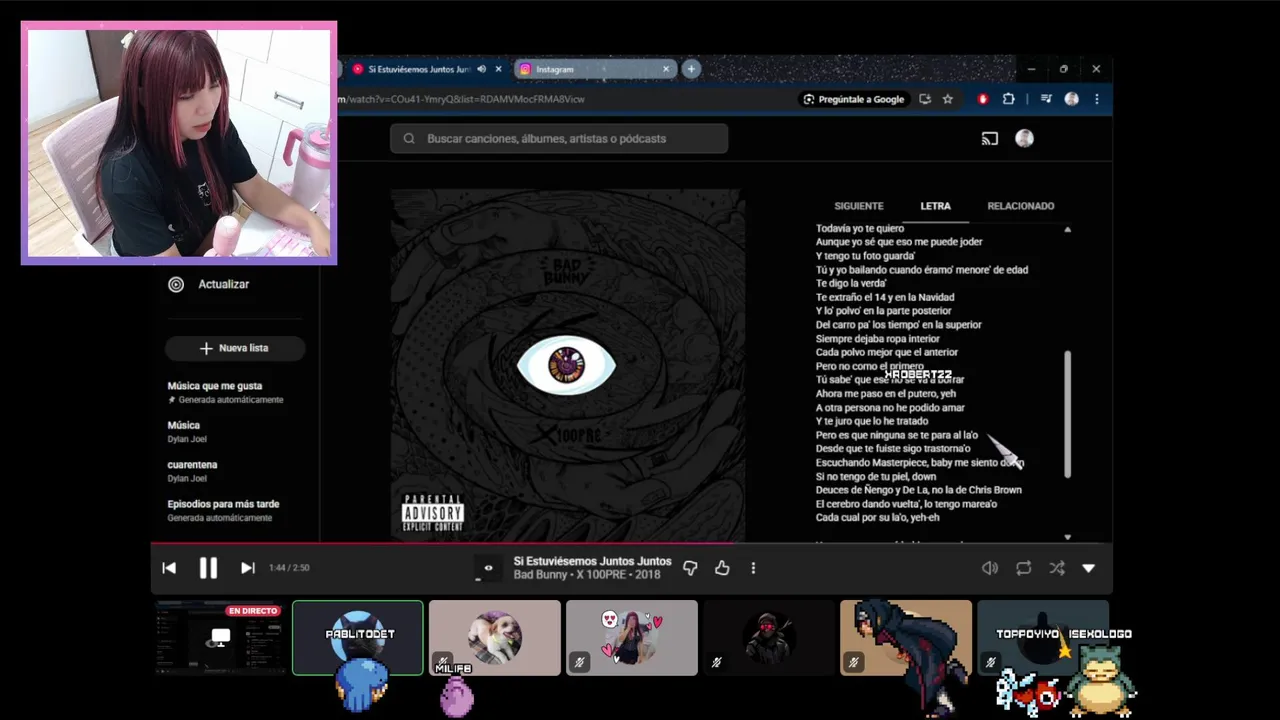Open the YouTube Music account avatar menu

[1024, 139]
